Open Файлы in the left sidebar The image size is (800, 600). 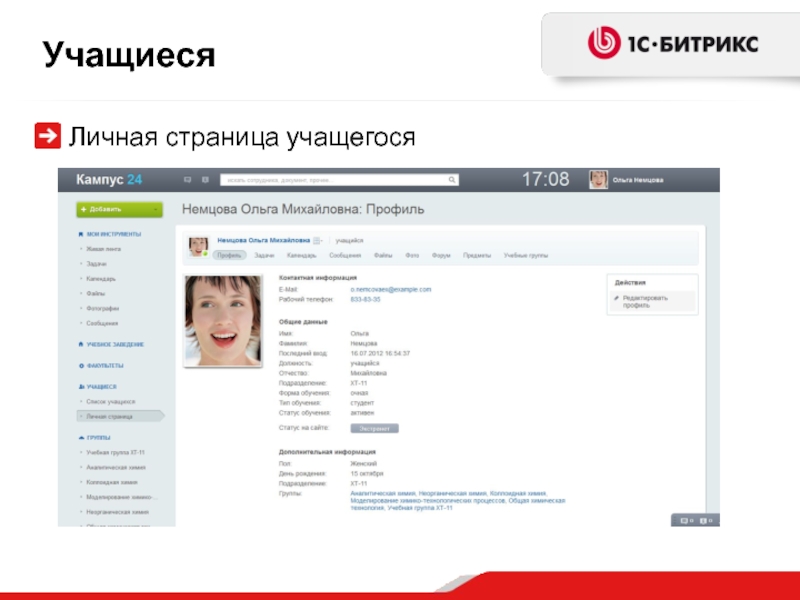(95, 293)
